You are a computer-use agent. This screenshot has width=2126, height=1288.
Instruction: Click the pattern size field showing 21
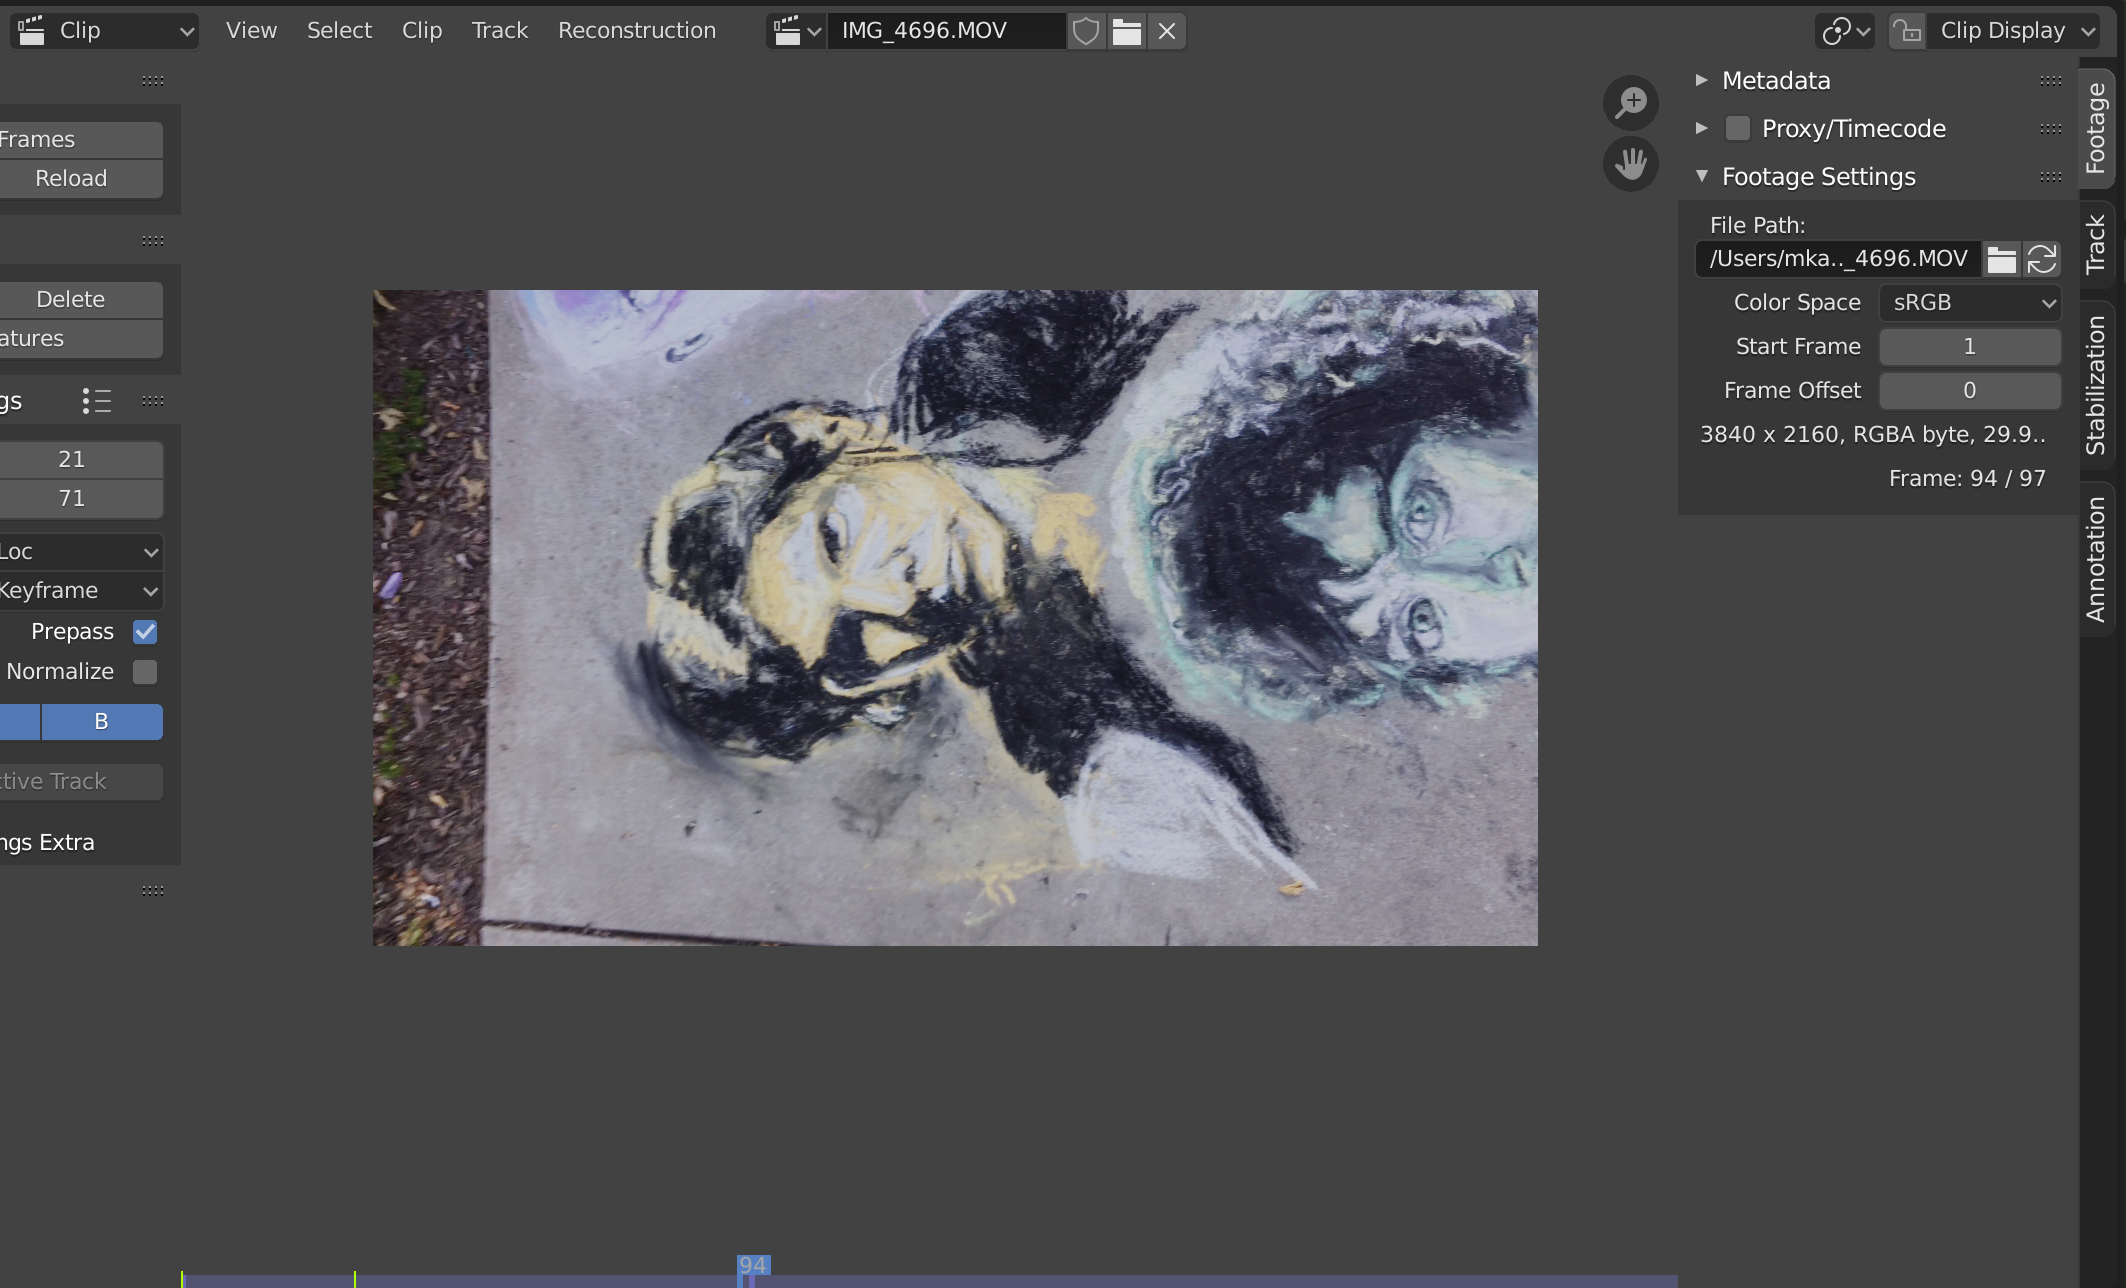(x=81, y=460)
